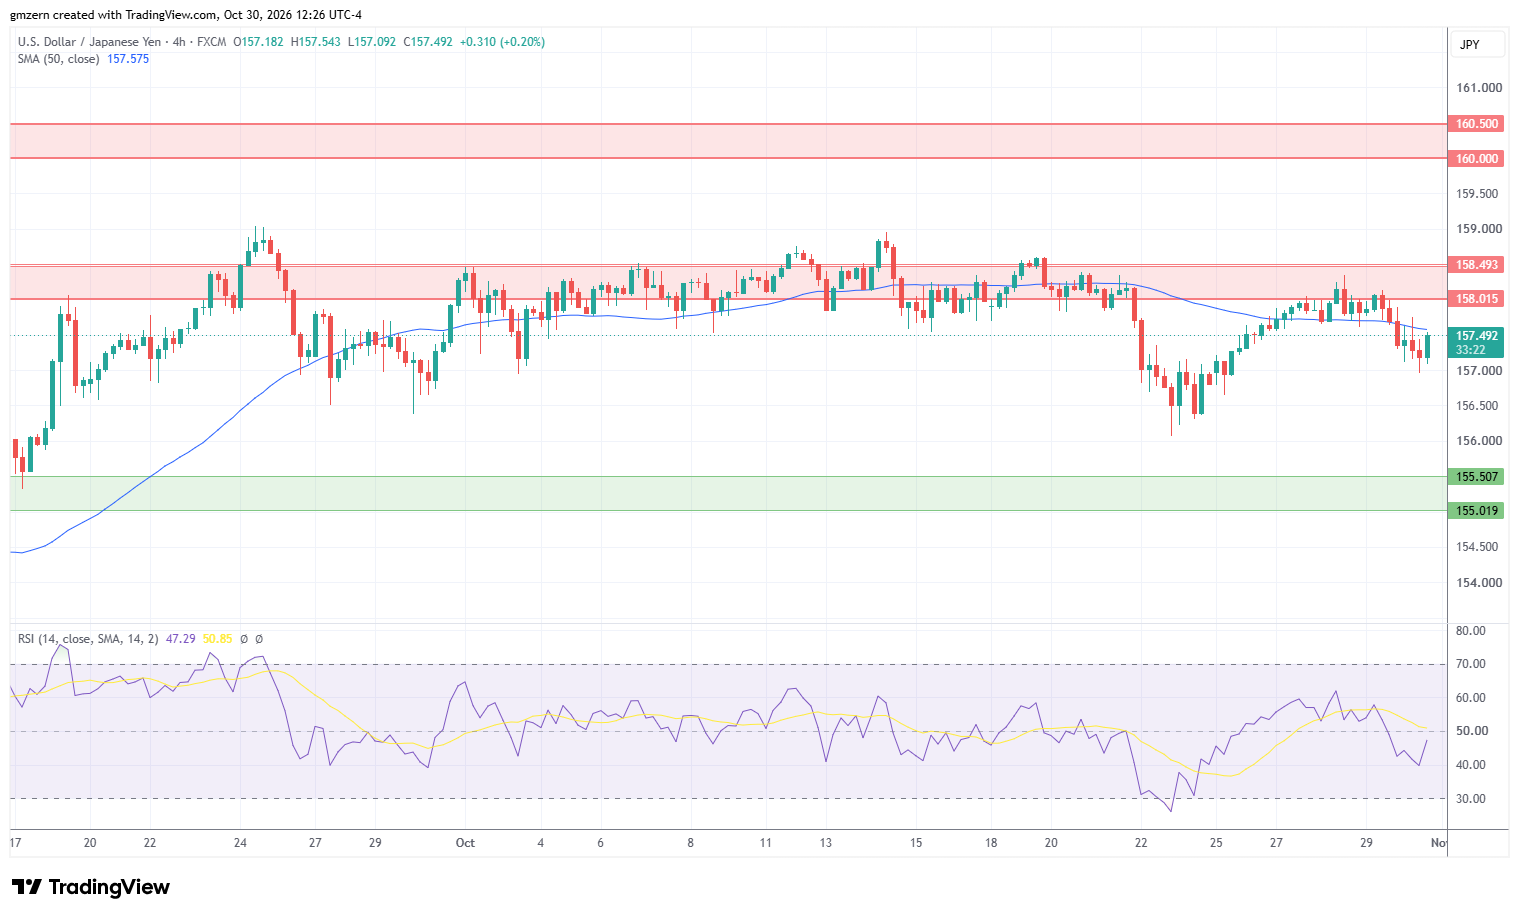Click the 17 date on the time axis
This screenshot has height=917, width=1519.
pos(15,843)
